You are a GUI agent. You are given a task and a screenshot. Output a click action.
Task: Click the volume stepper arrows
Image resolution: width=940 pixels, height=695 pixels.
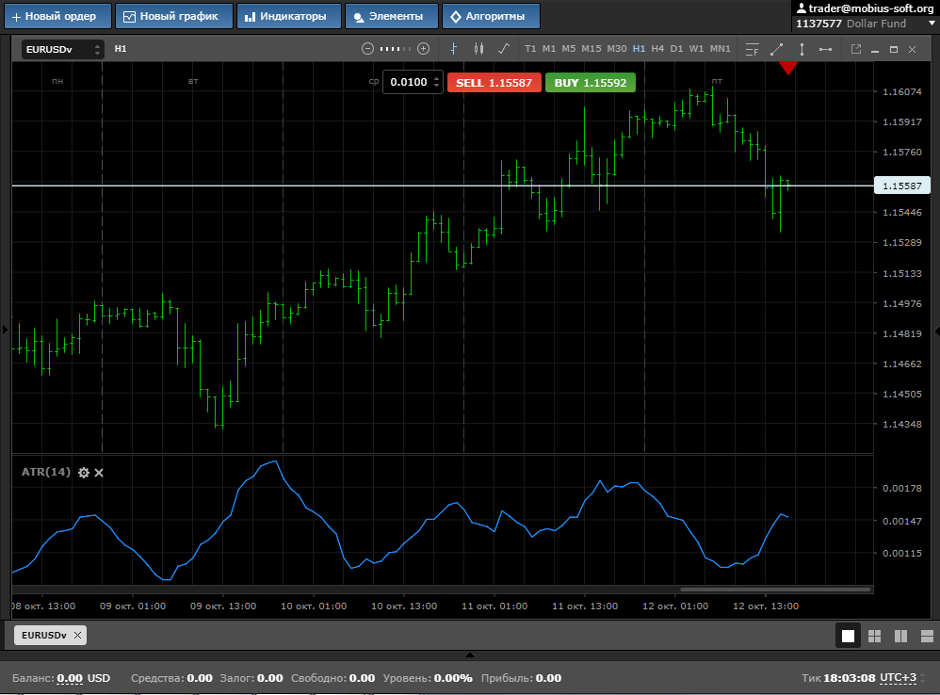click(436, 82)
